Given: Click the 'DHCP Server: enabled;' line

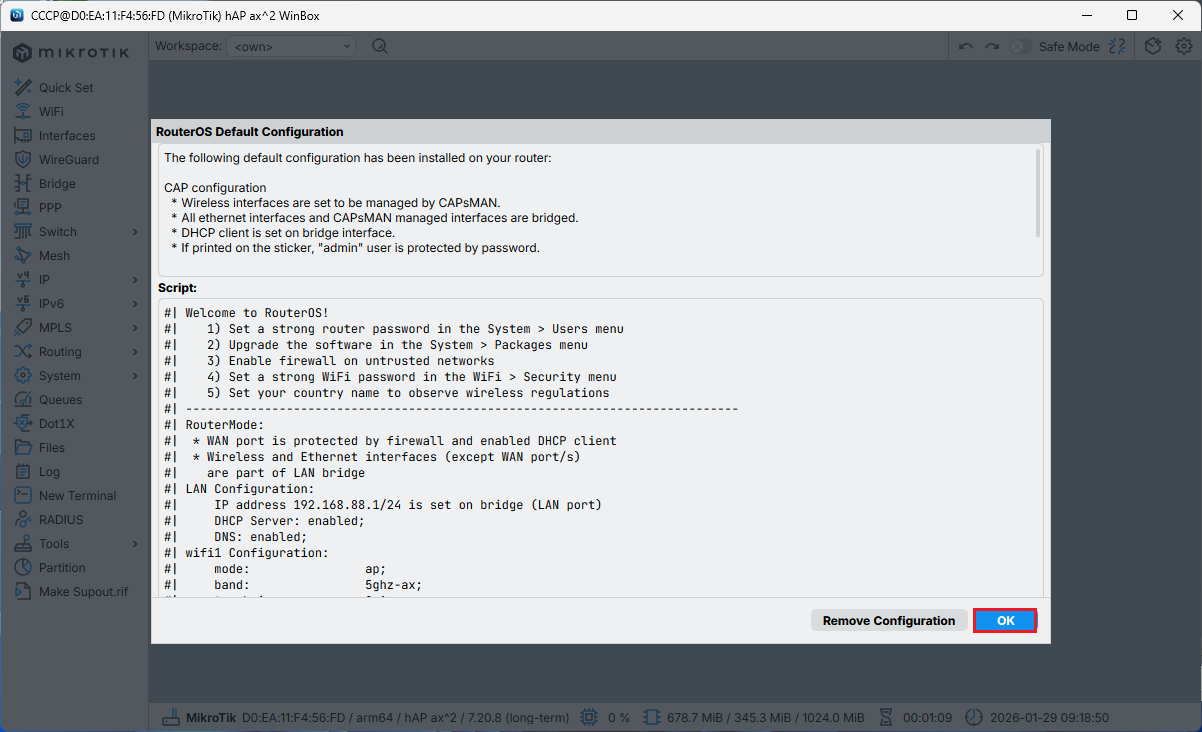Looking at the screenshot, I should (x=289, y=521).
